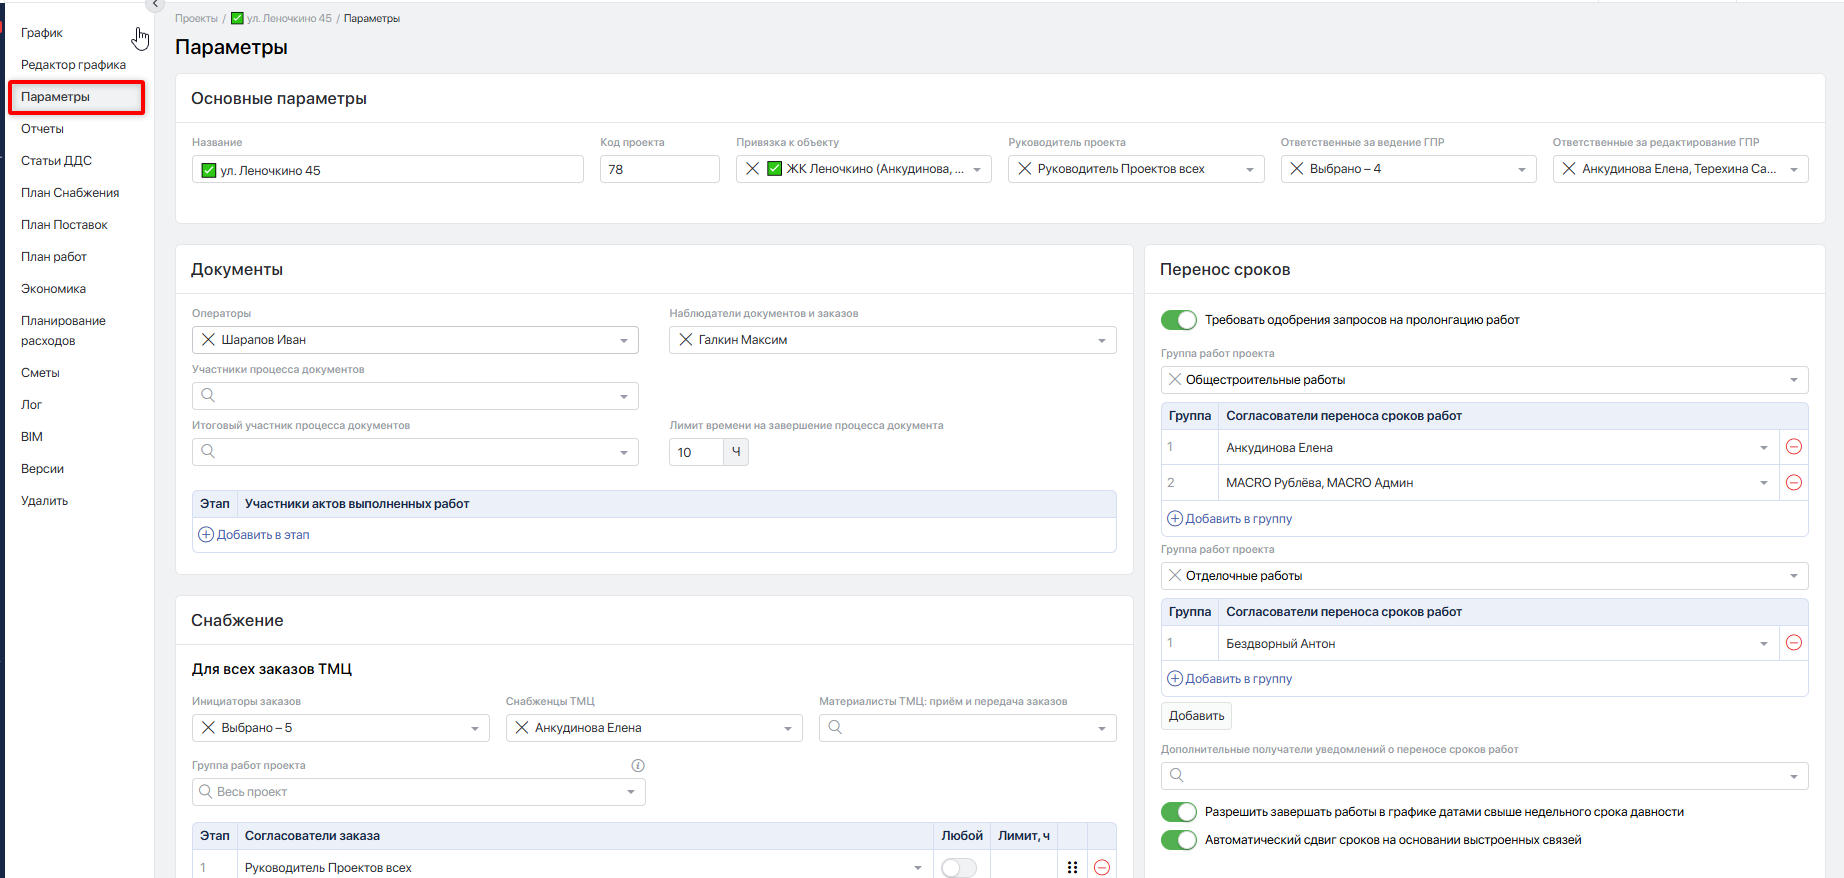This screenshot has width=1844, height=878.
Task: Remove approver Анкудинова Елена with the minus icon
Action: [1794, 447]
